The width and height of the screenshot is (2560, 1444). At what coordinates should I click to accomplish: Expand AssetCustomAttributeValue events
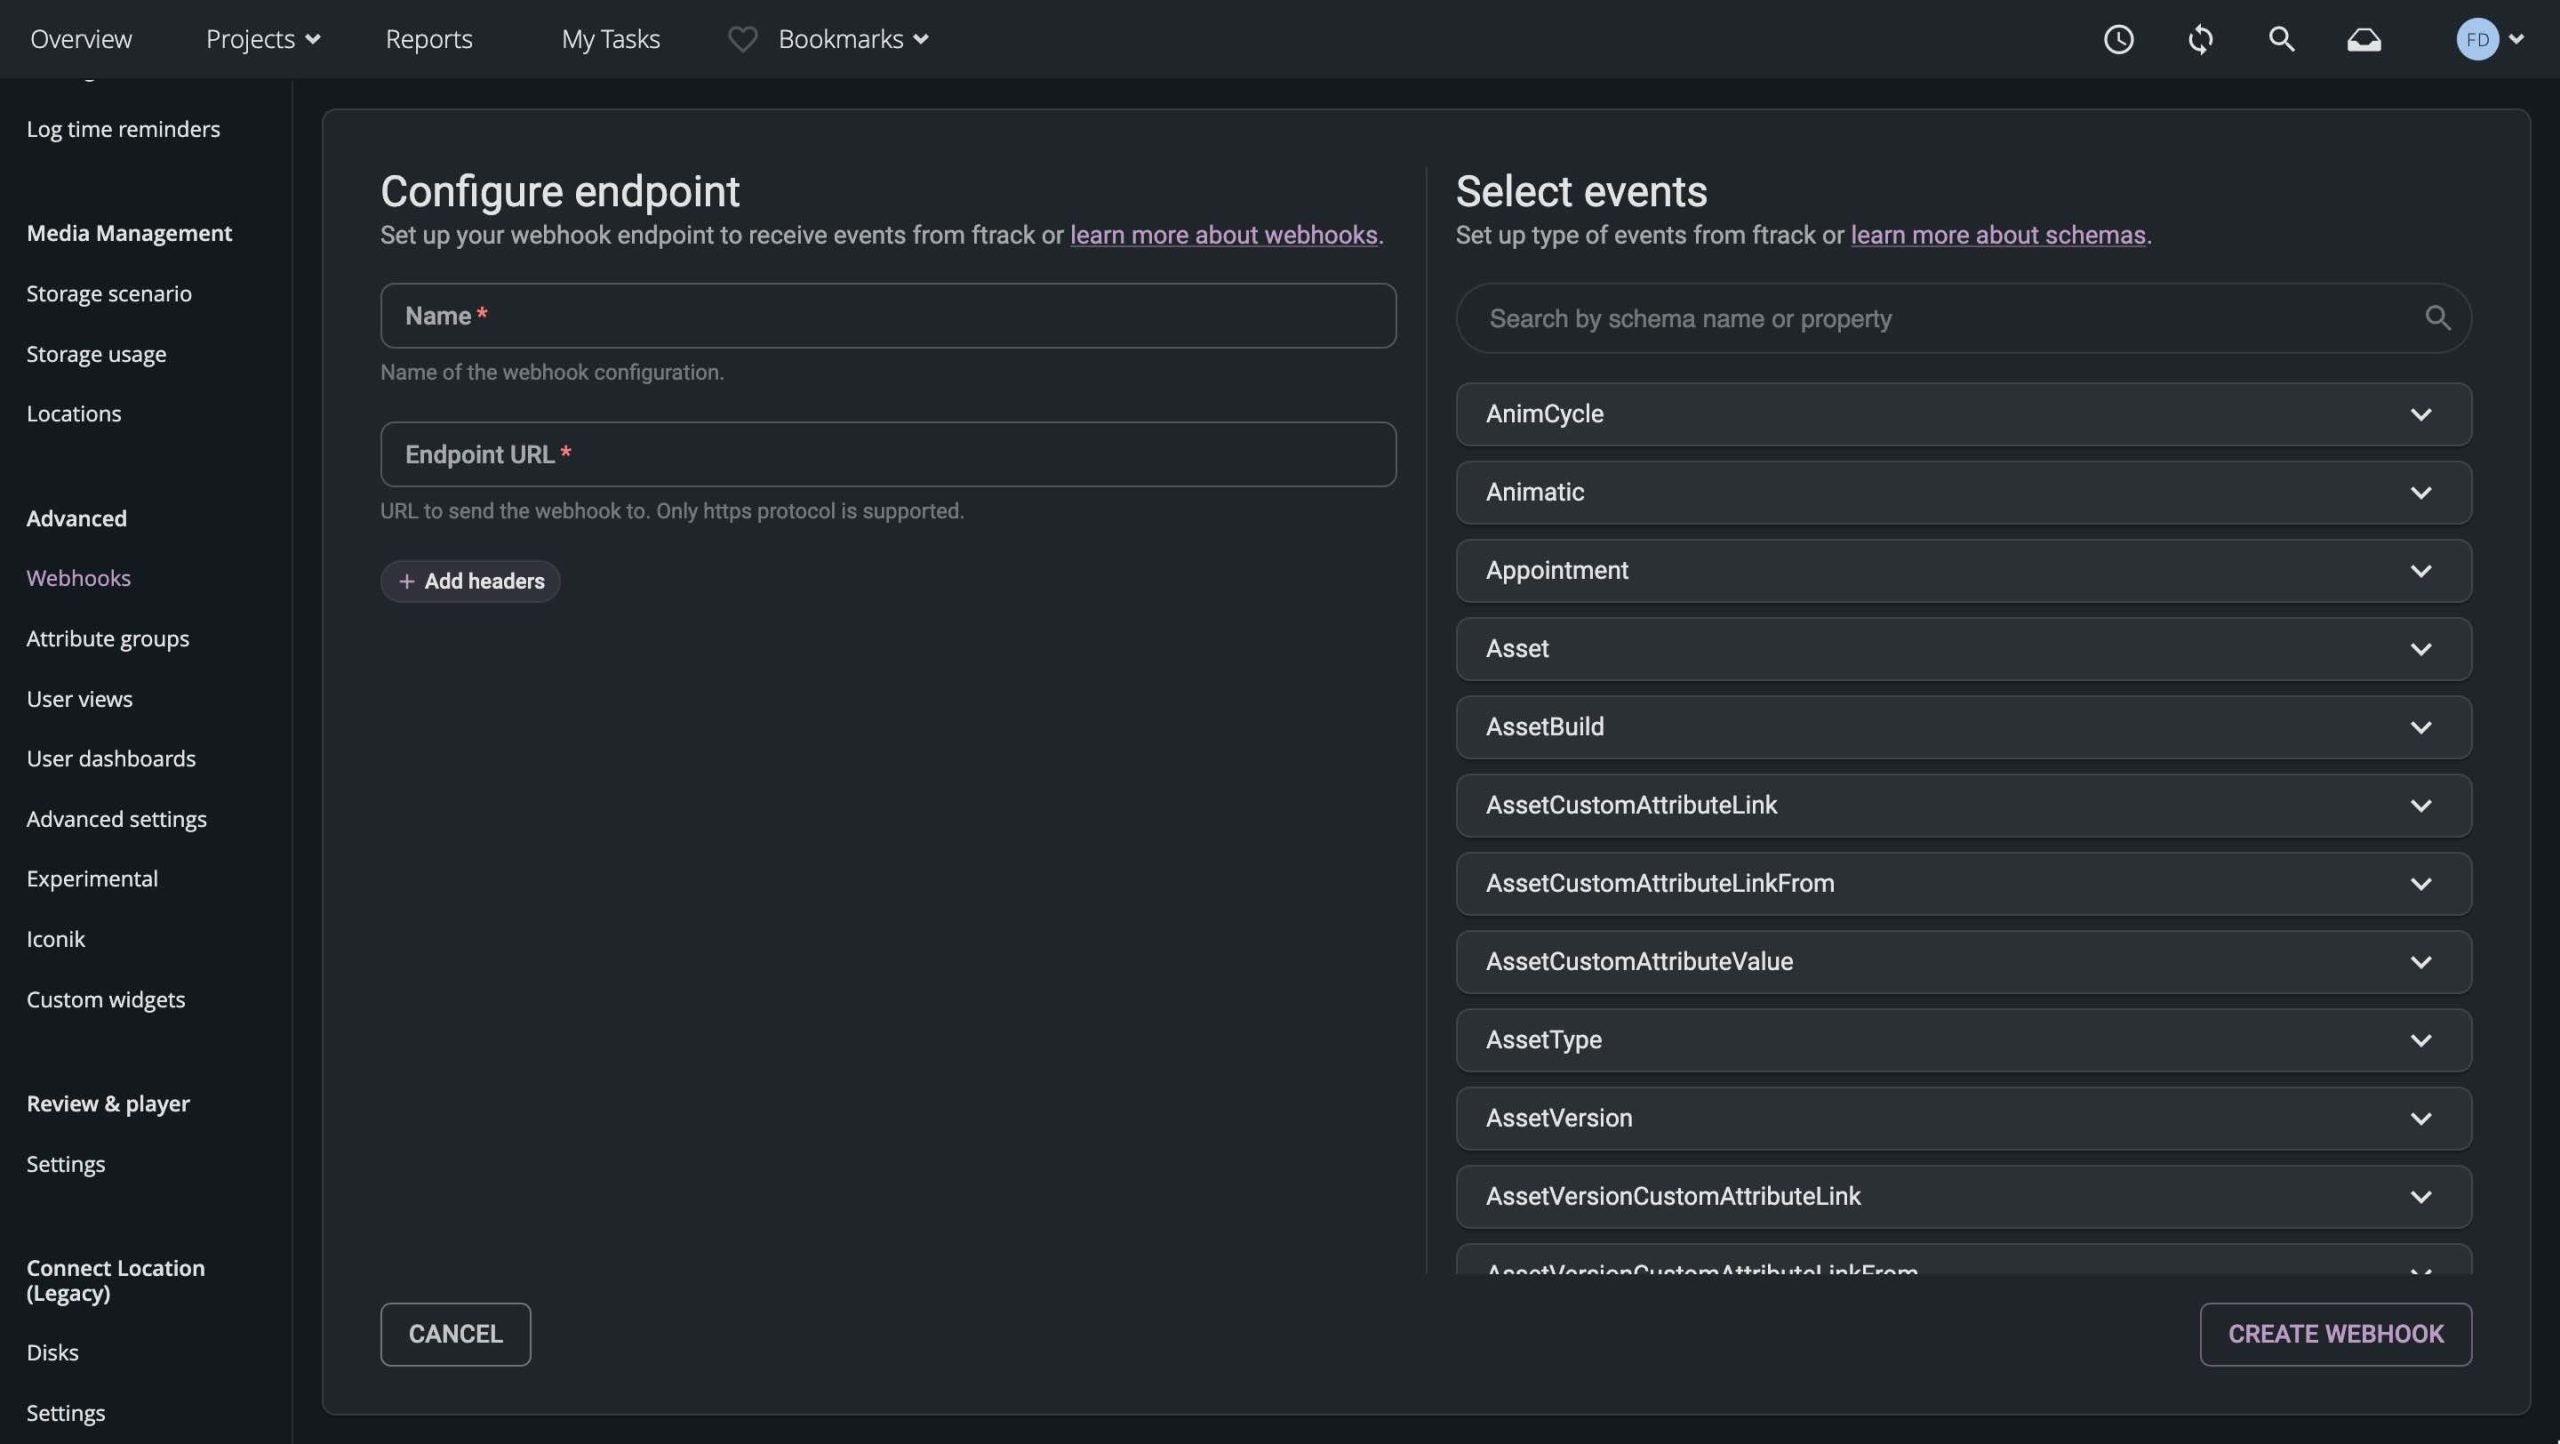pyautogui.click(x=2420, y=962)
